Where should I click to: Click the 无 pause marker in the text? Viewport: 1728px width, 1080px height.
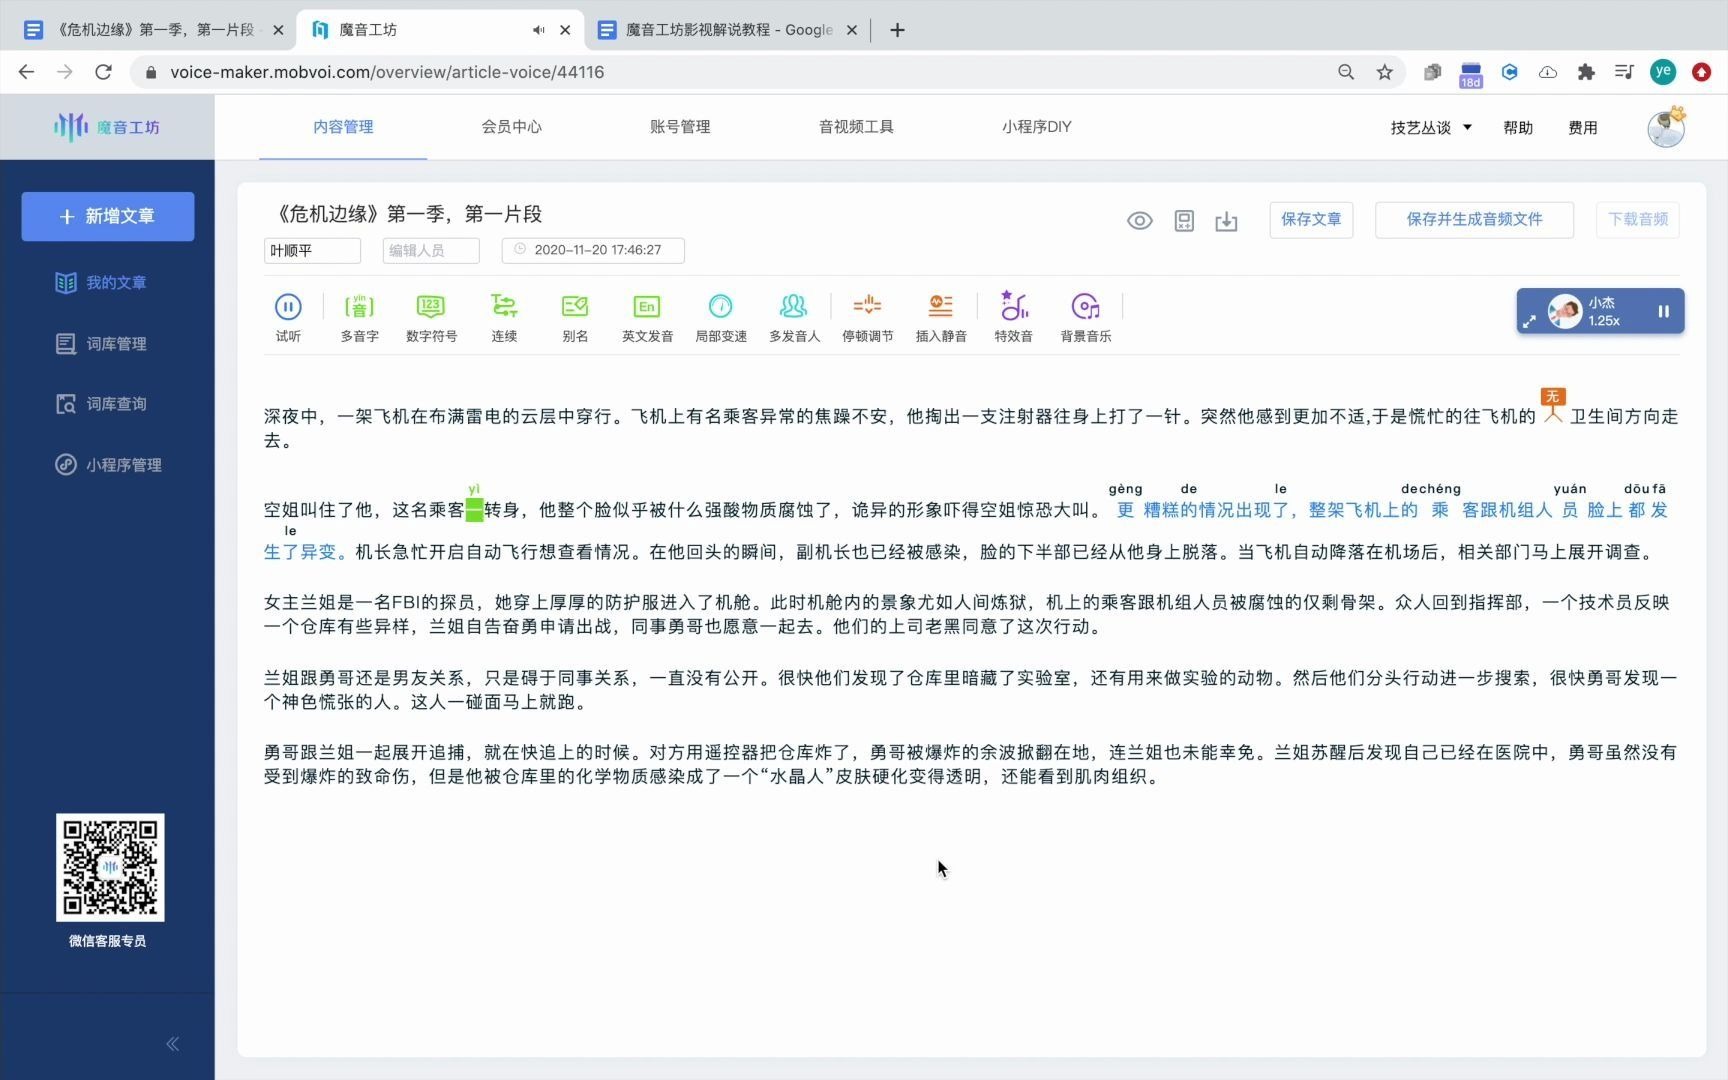coord(1553,404)
